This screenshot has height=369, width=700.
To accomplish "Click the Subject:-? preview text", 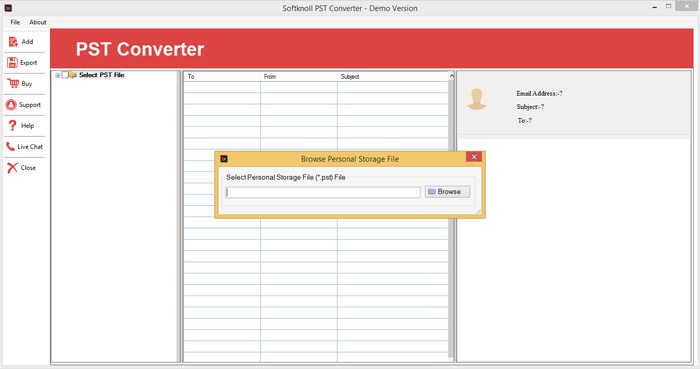I will [x=530, y=107].
